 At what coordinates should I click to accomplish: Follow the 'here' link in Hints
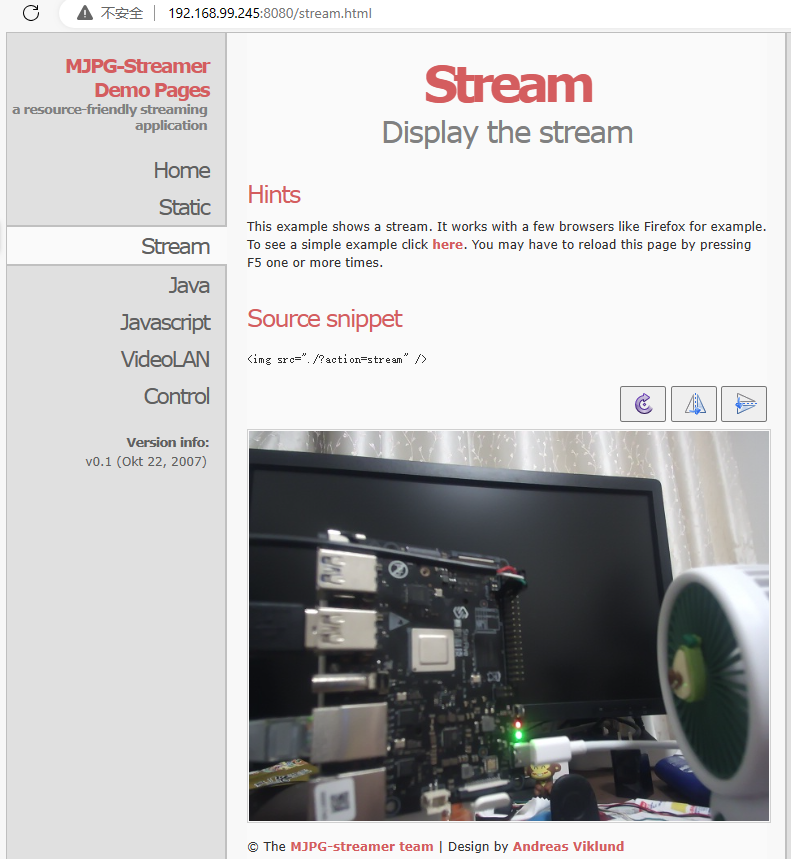pos(448,244)
